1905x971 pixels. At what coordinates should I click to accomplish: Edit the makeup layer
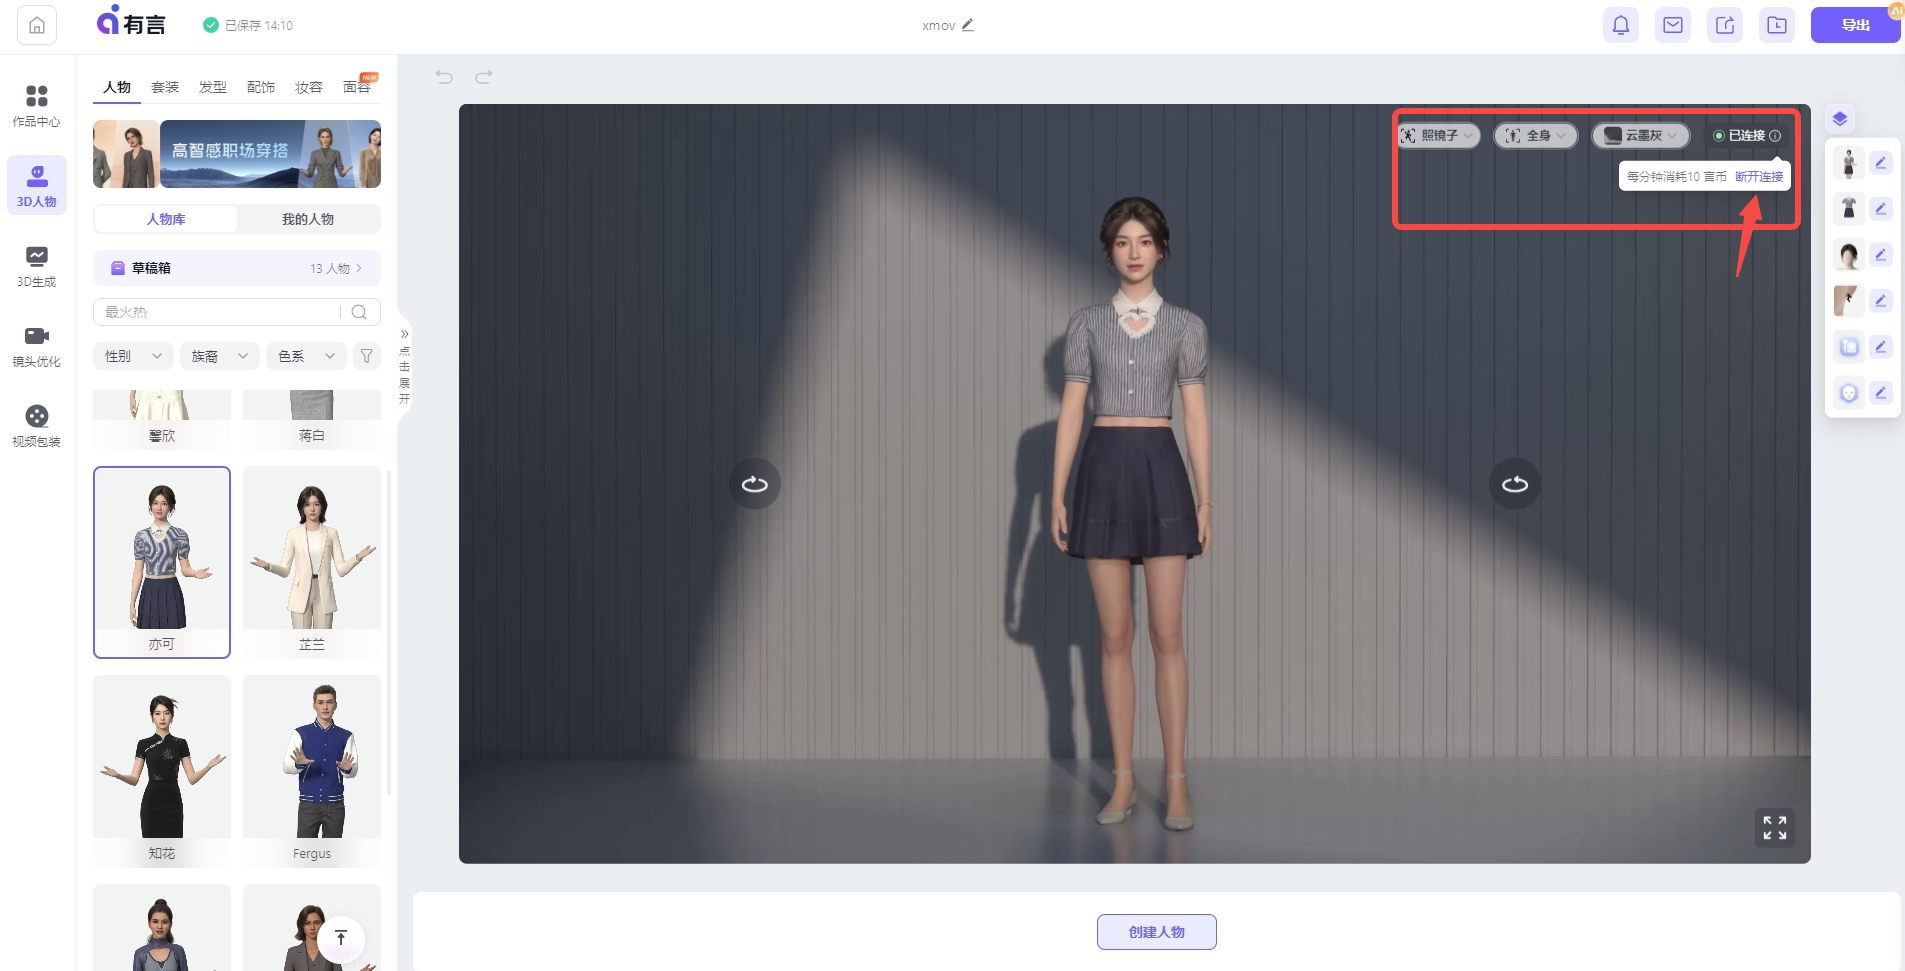pos(1881,347)
